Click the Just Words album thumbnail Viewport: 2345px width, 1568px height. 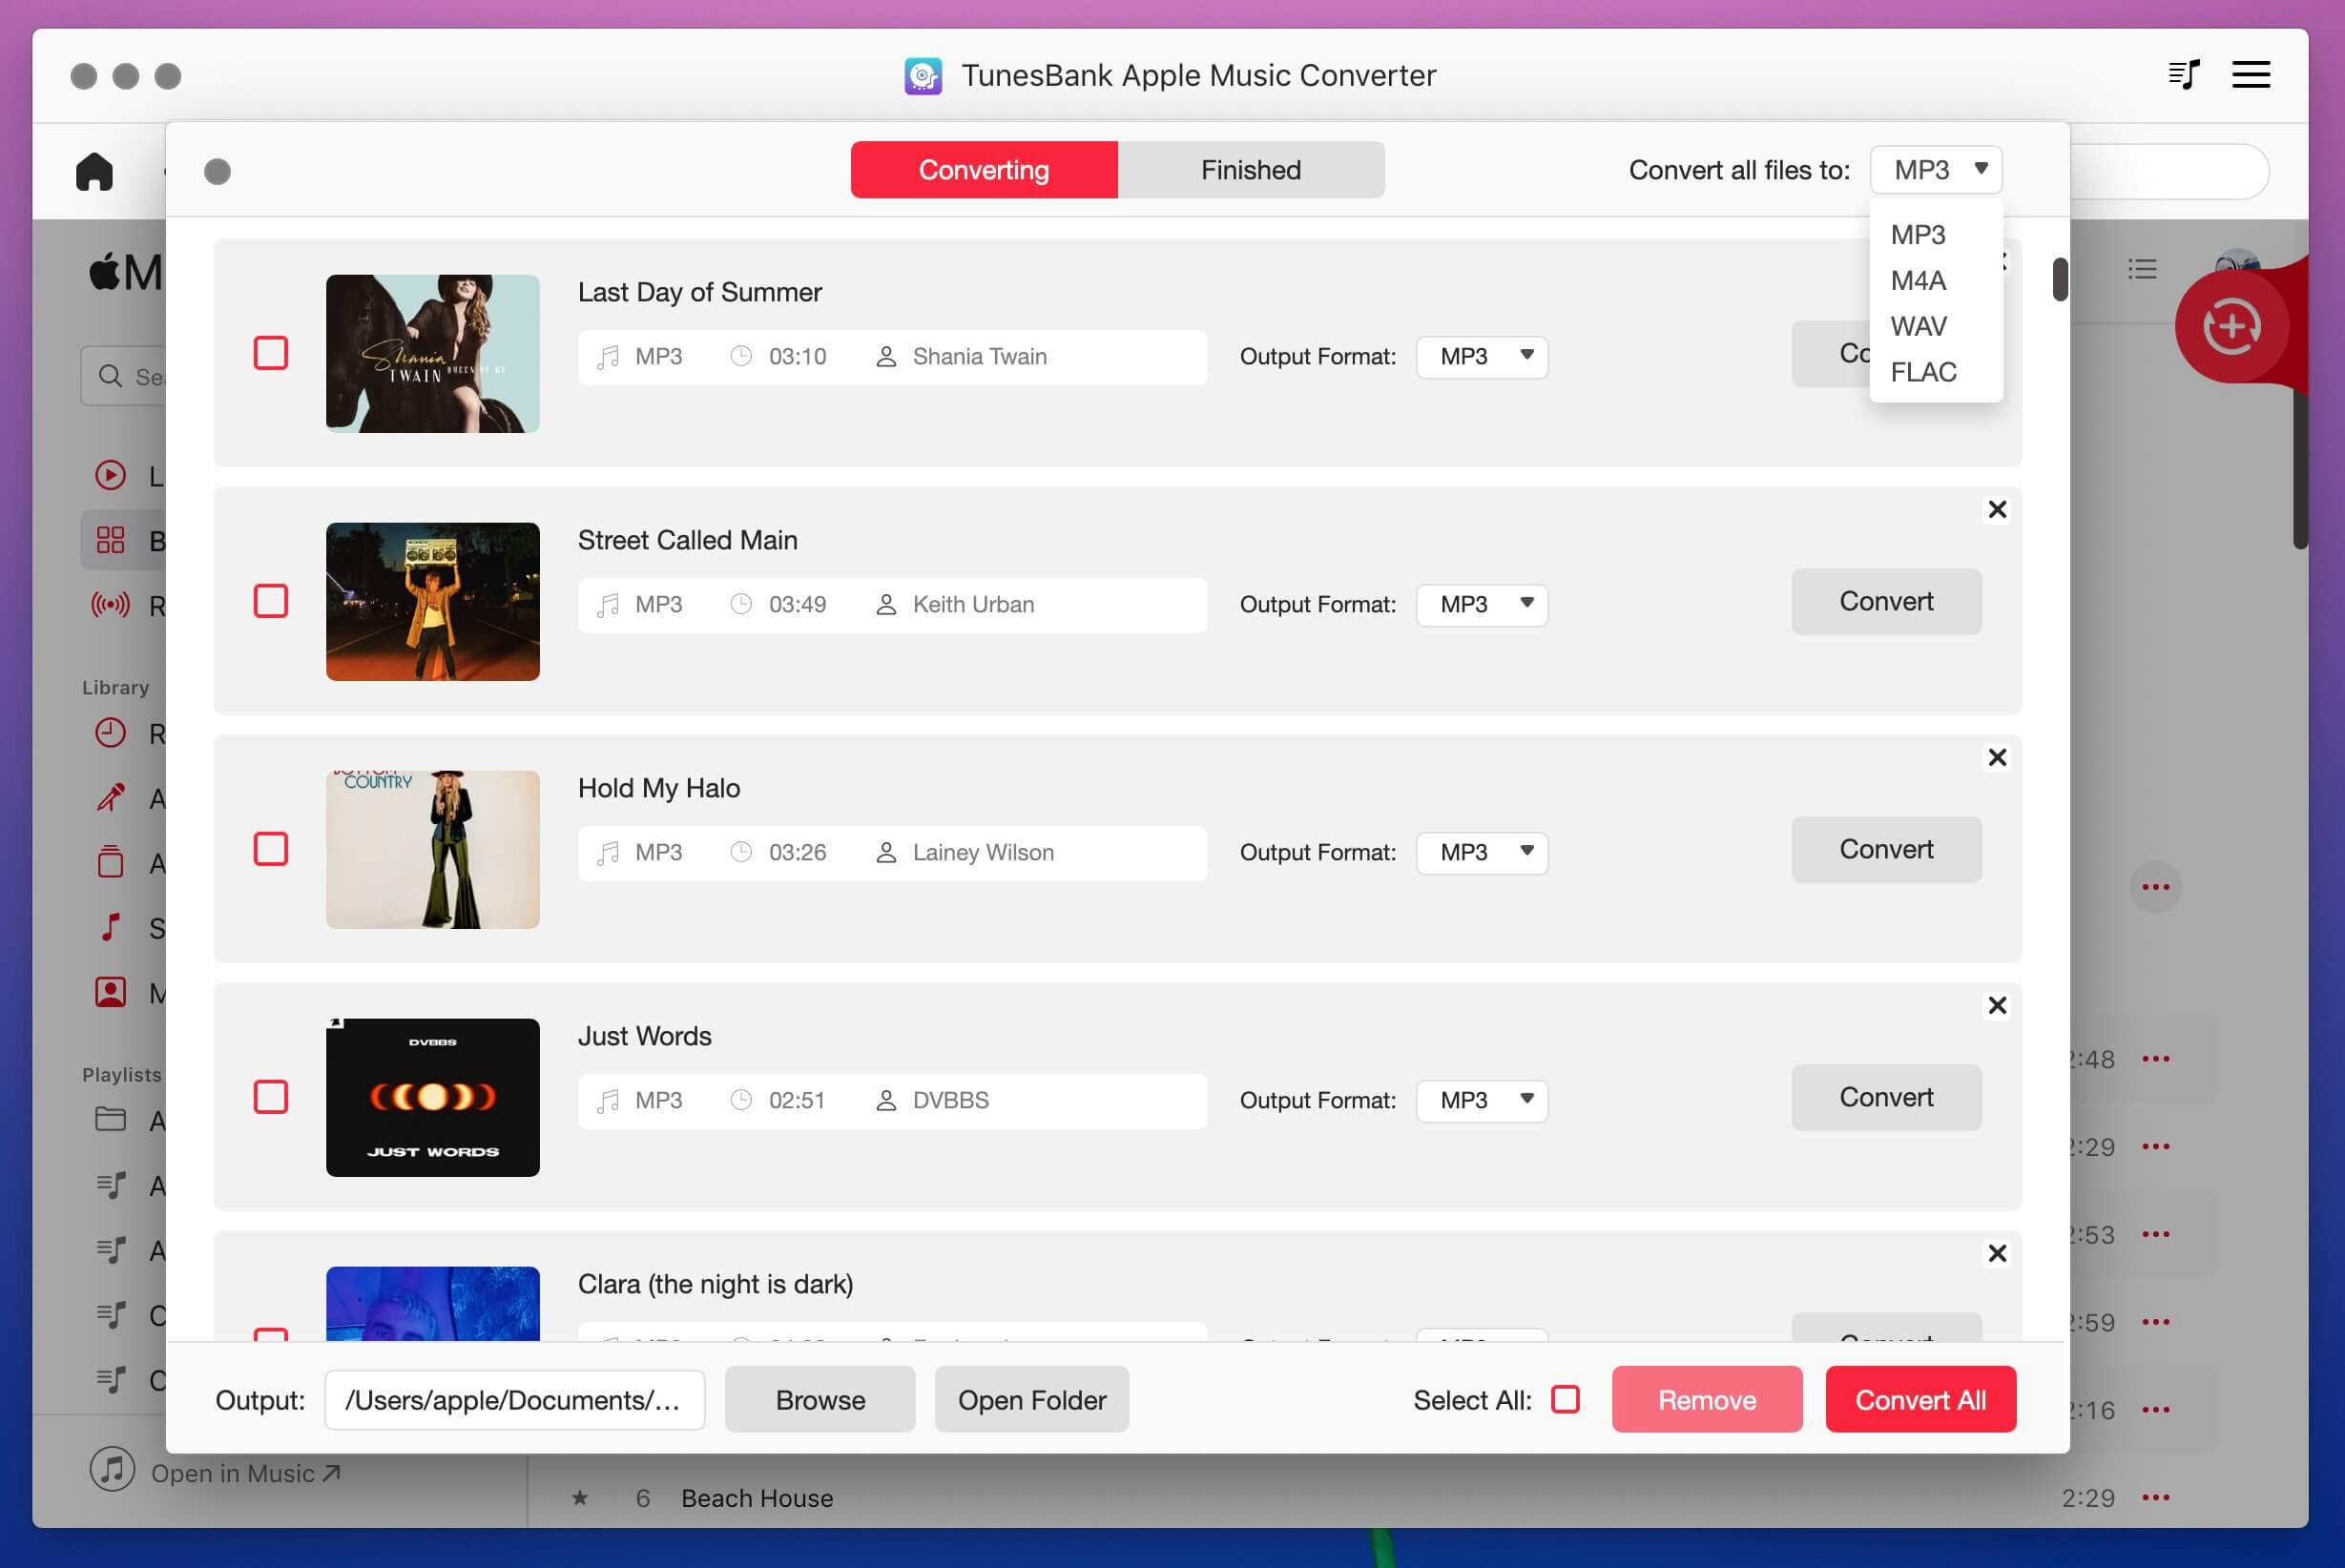[434, 1096]
